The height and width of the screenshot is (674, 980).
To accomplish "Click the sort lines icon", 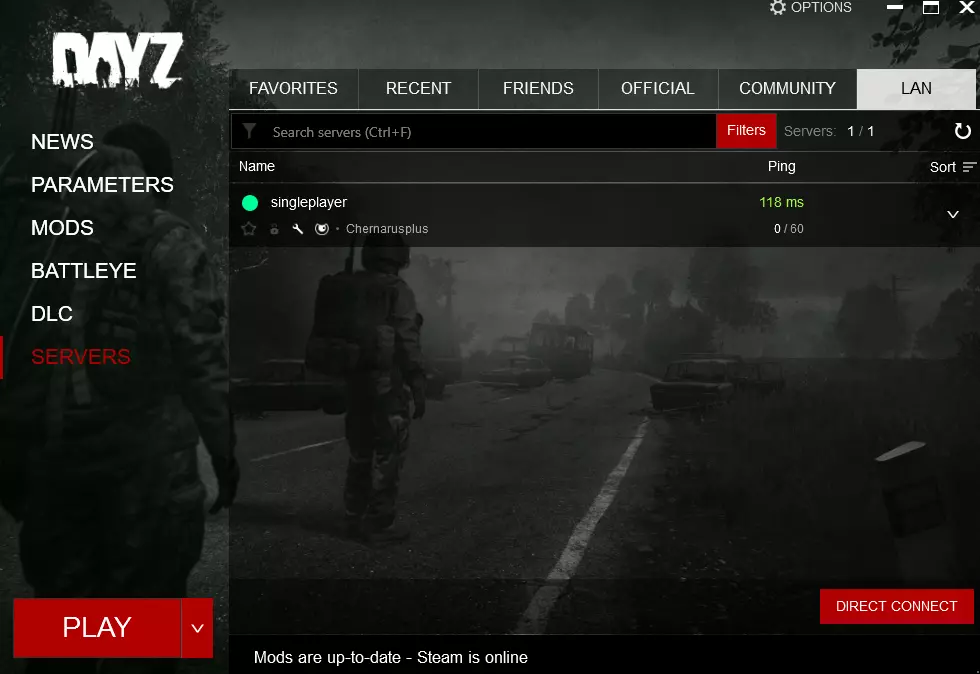I will click(969, 167).
